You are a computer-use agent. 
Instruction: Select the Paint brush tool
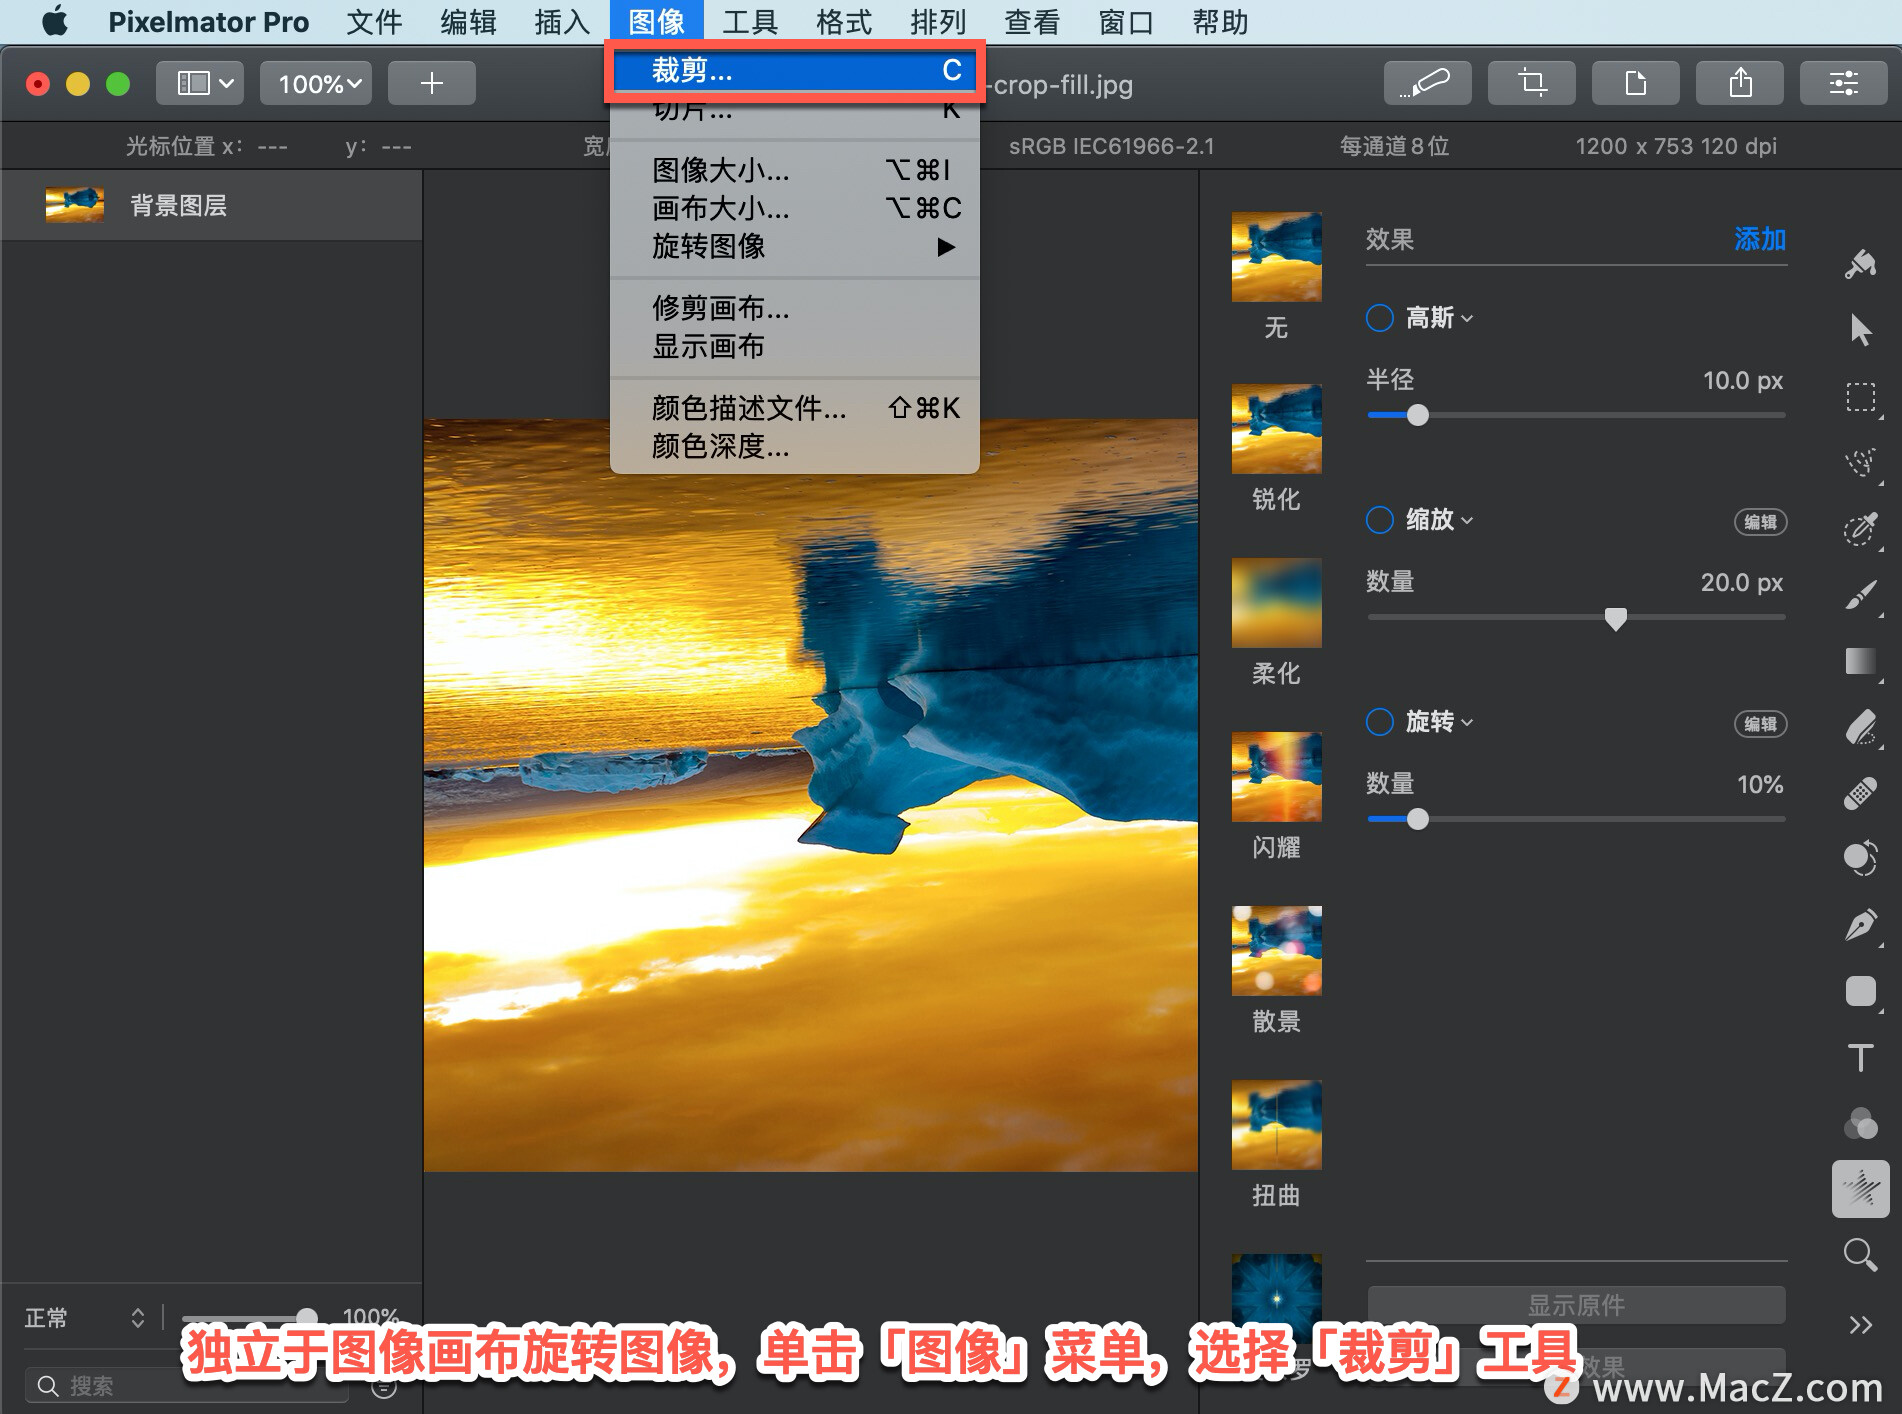[x=1860, y=595]
